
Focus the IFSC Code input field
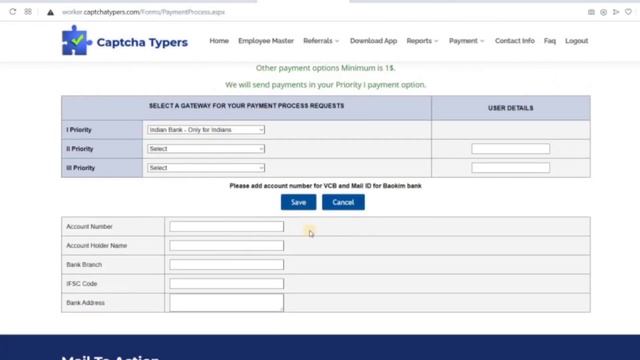227,284
